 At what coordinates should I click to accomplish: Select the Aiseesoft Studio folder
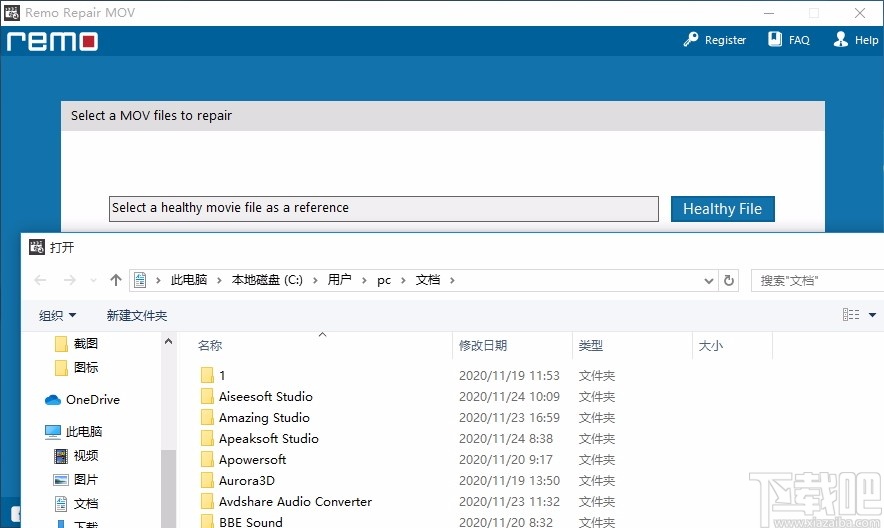[266, 397]
